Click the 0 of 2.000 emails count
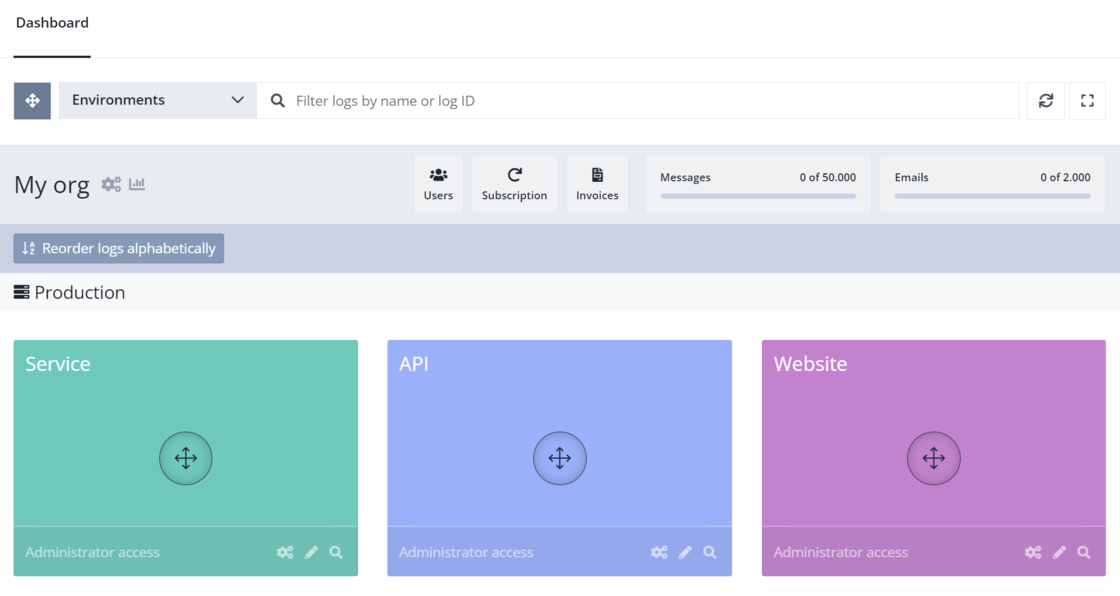This screenshot has width=1120, height=596. pyautogui.click(x=1065, y=177)
